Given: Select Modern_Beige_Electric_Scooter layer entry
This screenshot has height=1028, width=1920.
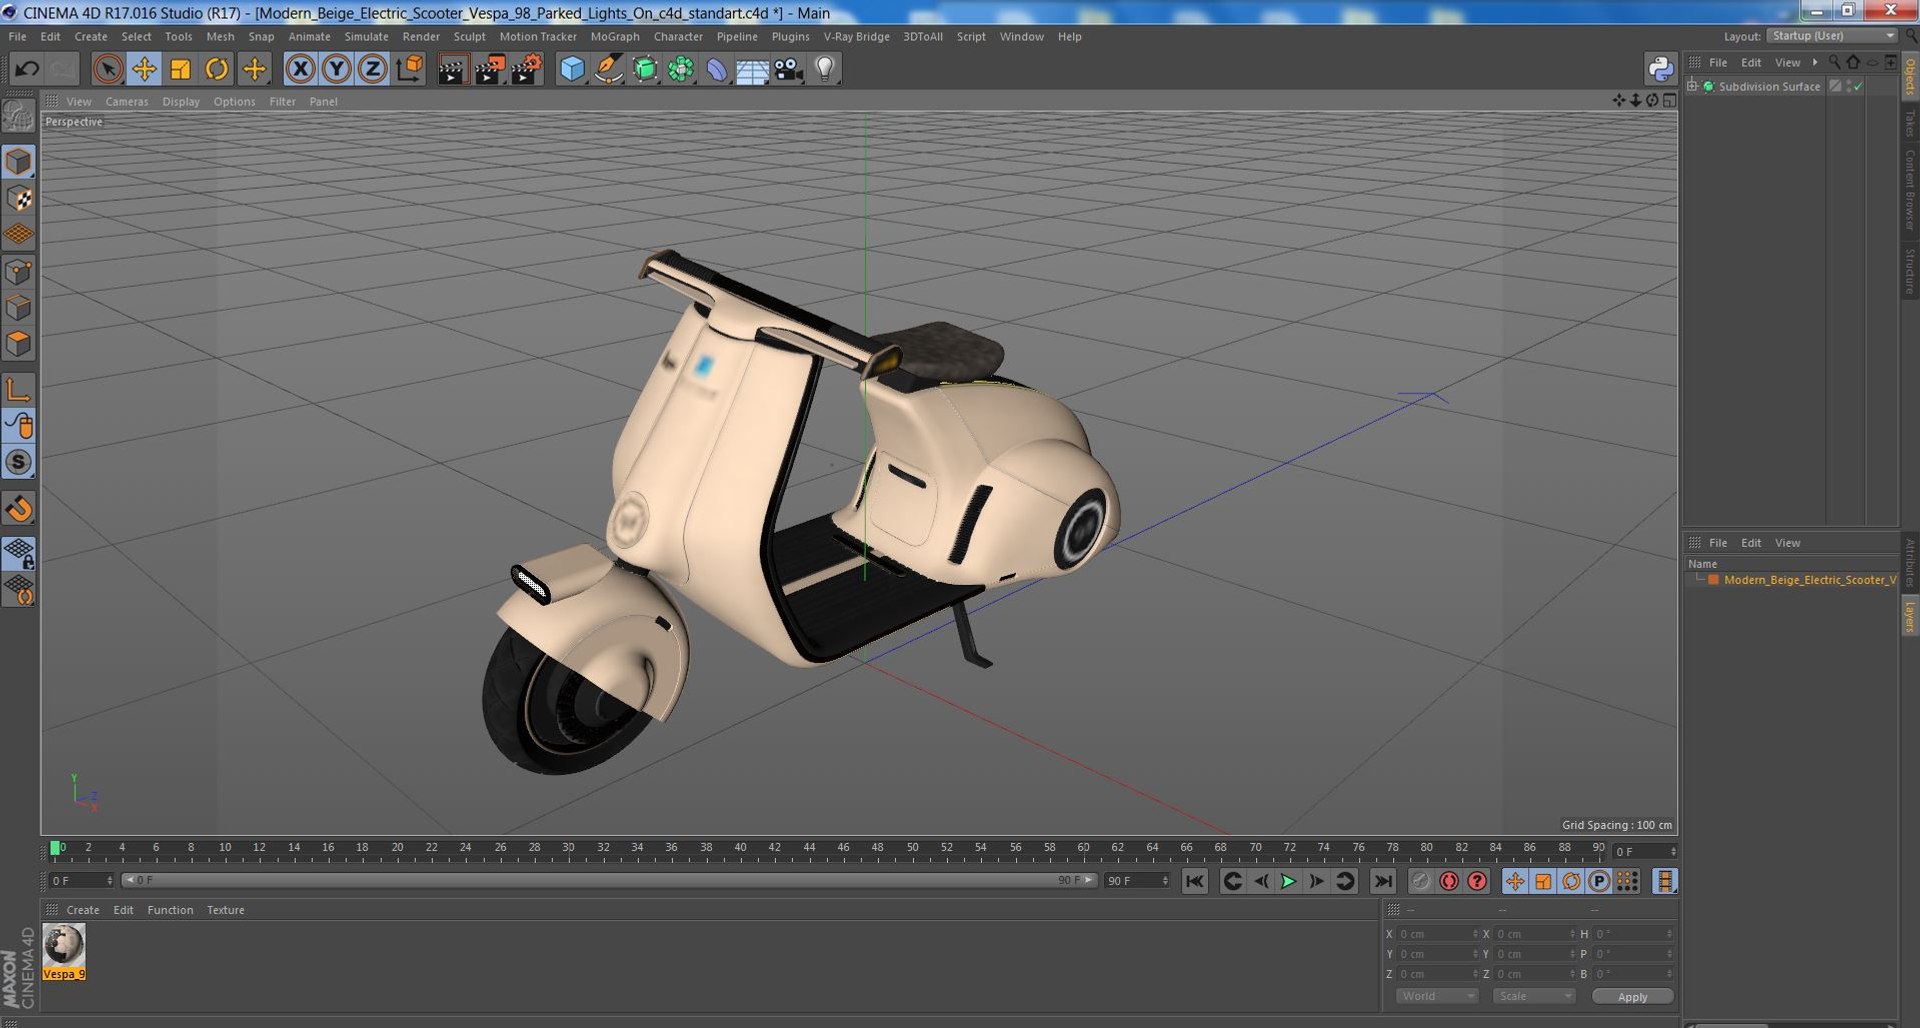Looking at the screenshot, I should (1809, 580).
